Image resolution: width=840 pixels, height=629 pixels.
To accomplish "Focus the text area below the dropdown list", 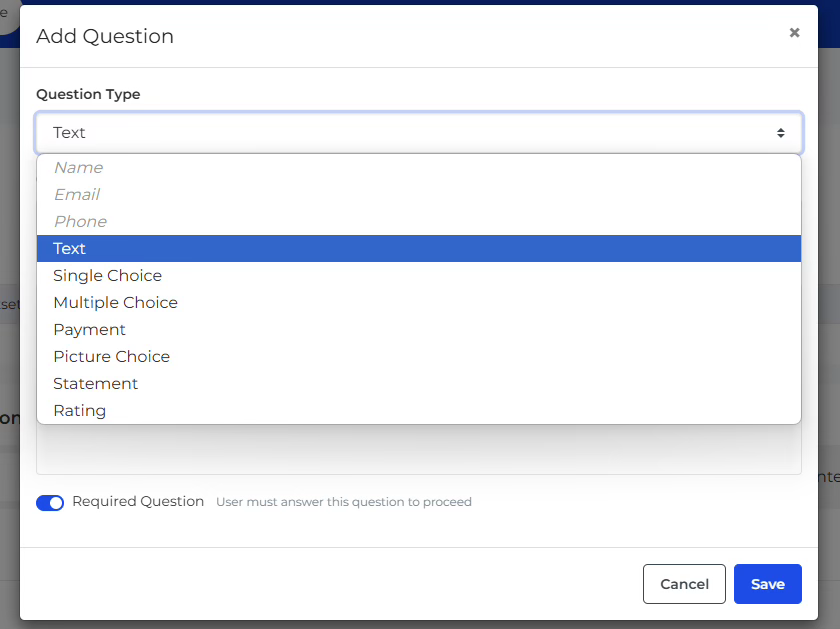I will tap(419, 449).
